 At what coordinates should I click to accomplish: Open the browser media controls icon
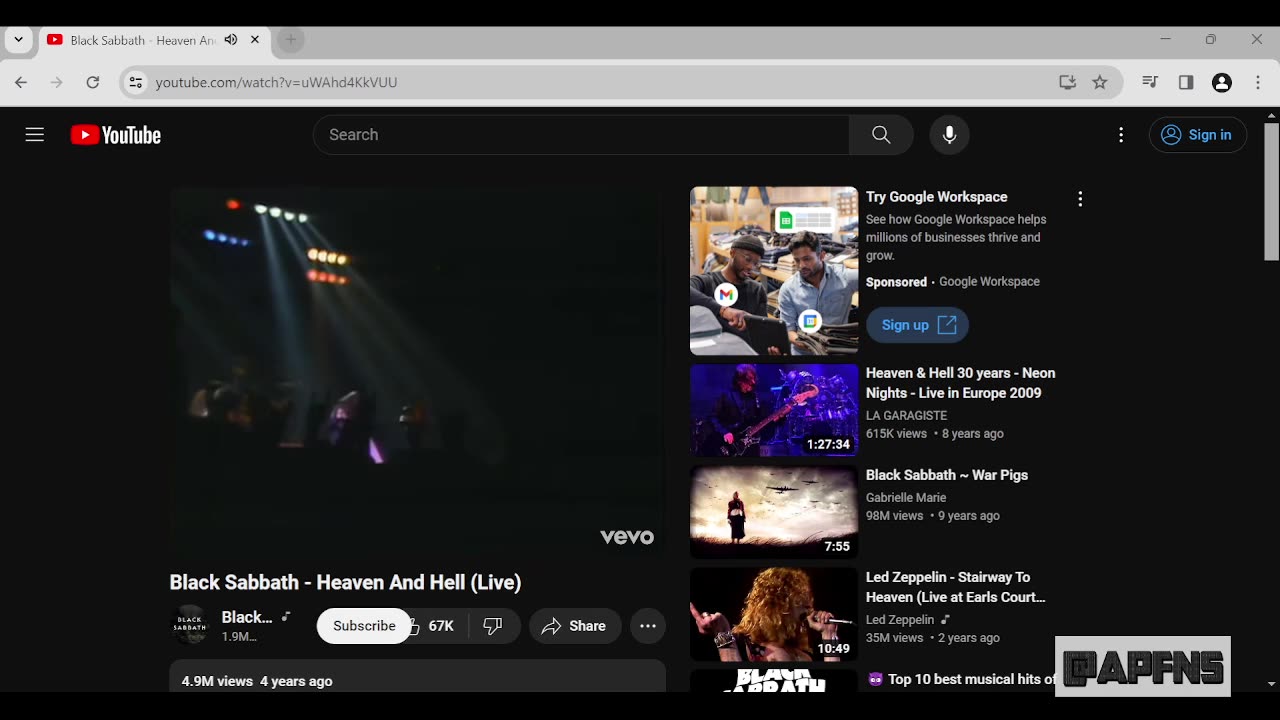1150,82
